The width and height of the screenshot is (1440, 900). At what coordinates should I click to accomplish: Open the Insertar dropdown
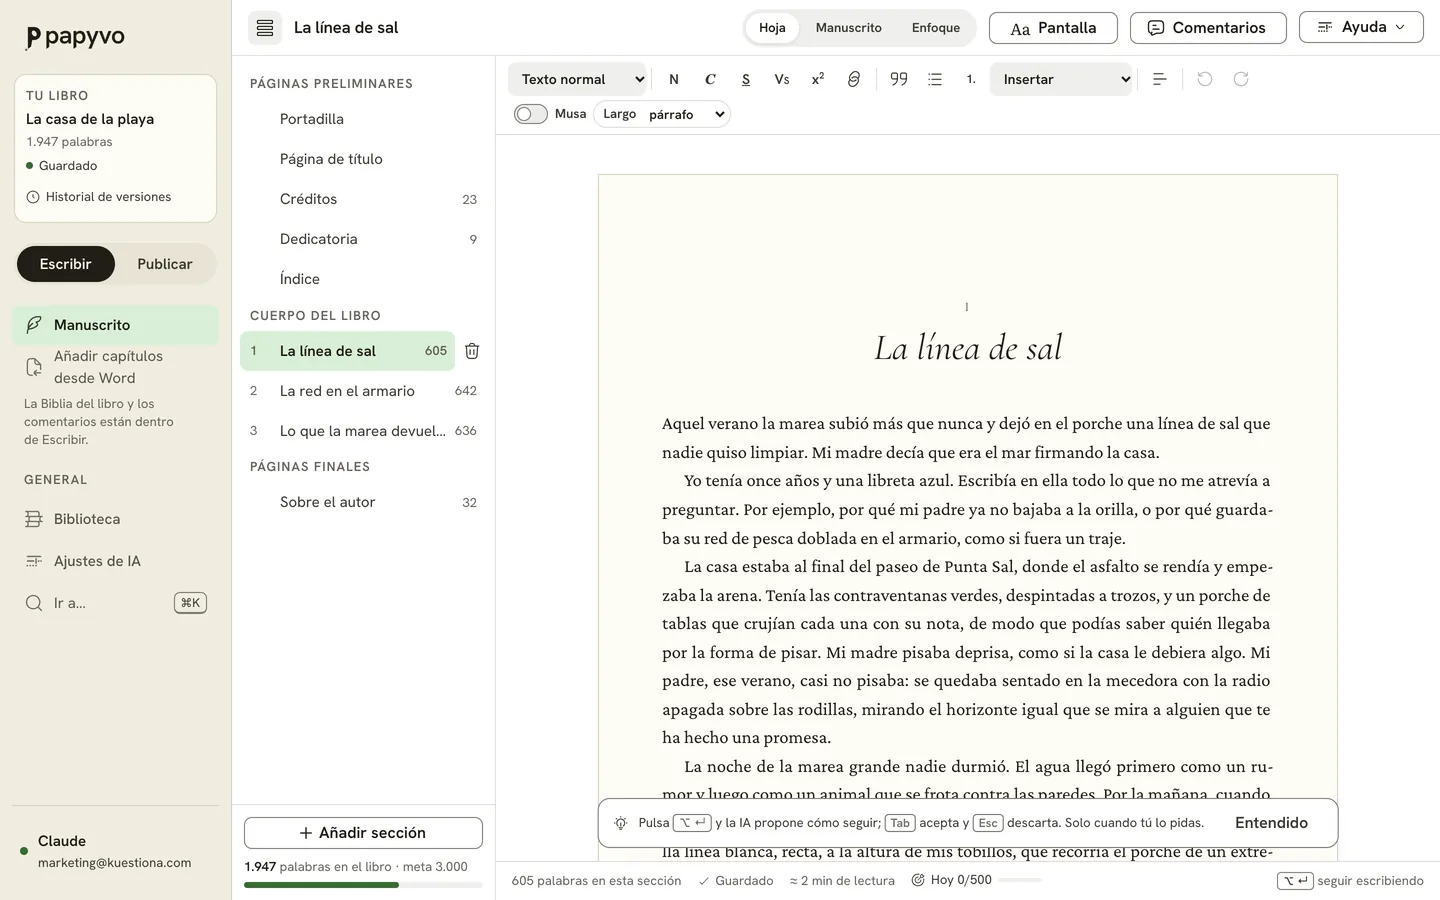(1061, 79)
